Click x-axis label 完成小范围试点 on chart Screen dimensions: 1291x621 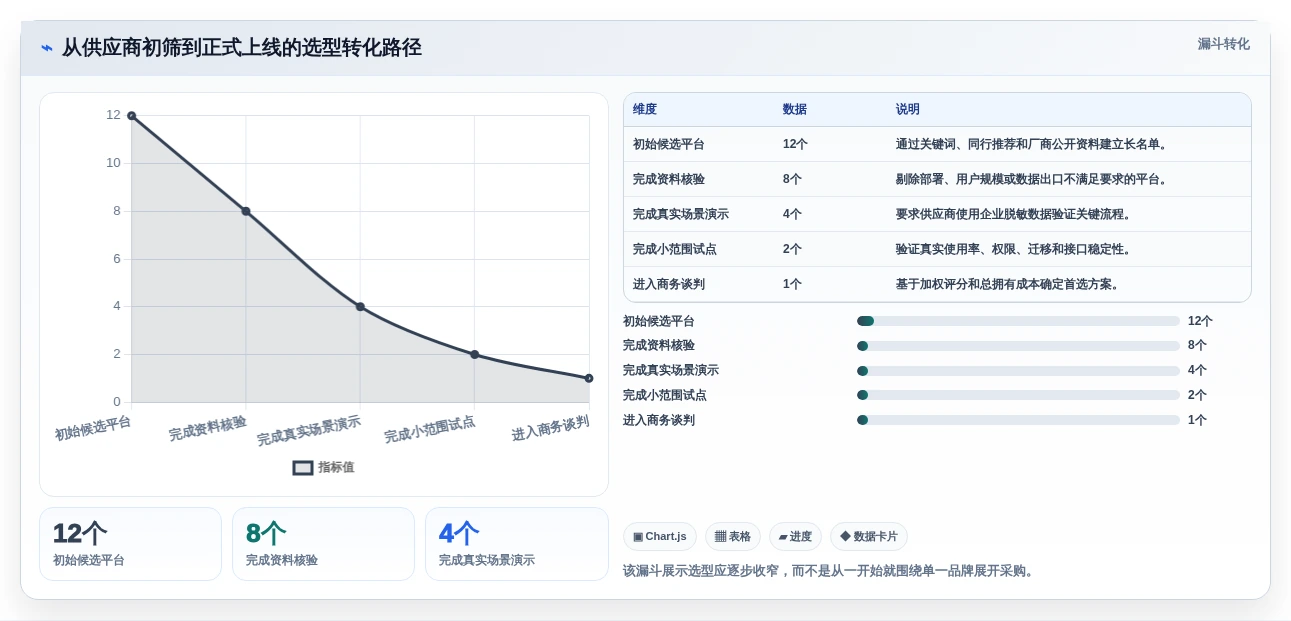430,430
